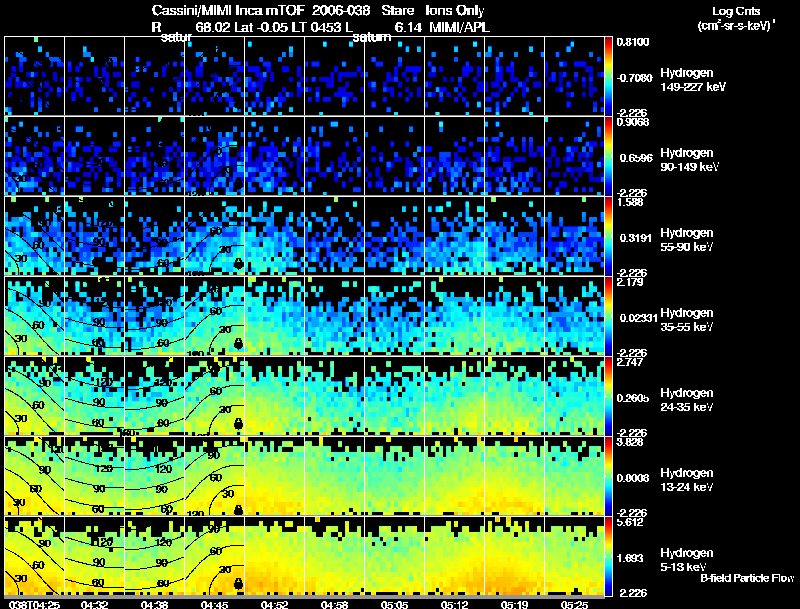Jump to the 04:52 time label
800x609 pixels.
point(273,603)
